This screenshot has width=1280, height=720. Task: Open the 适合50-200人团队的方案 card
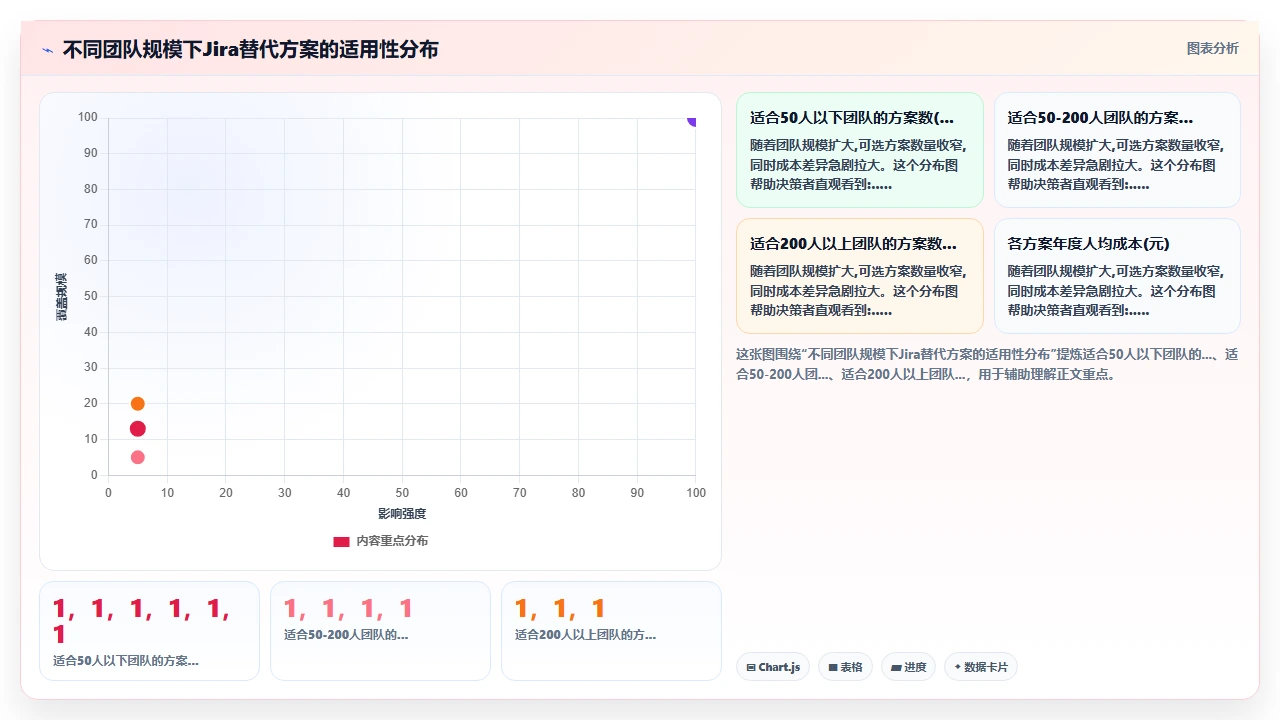(1117, 150)
